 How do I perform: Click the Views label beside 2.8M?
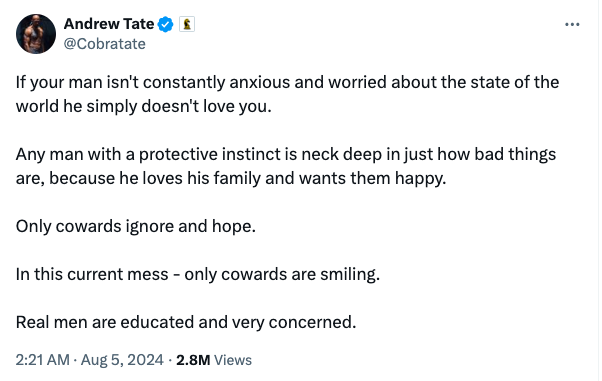coord(233,360)
